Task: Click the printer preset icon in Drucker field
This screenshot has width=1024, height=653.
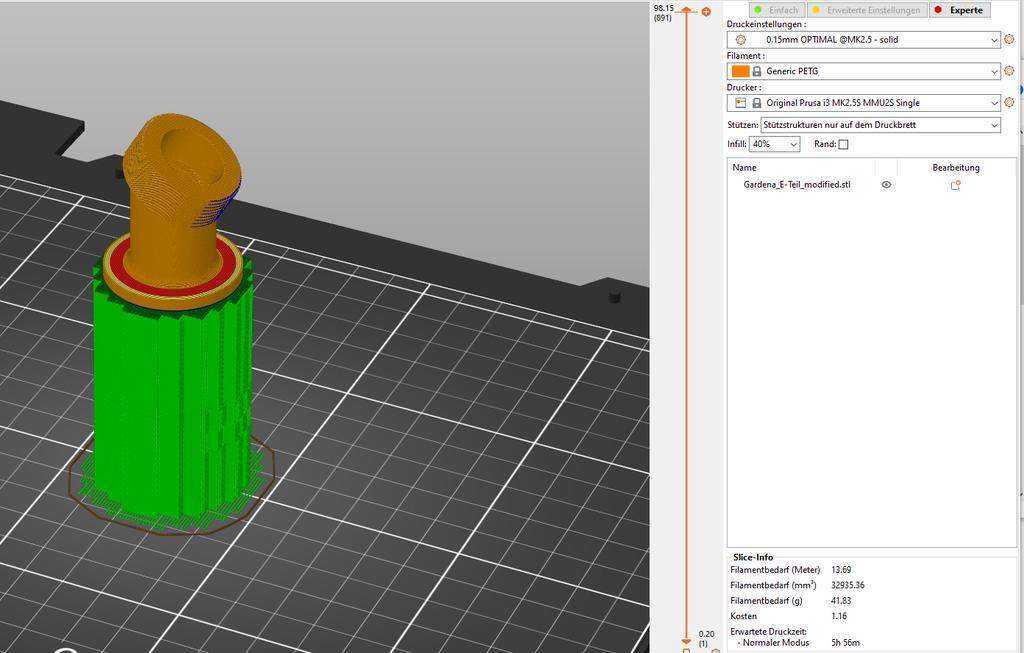Action: click(x=741, y=103)
